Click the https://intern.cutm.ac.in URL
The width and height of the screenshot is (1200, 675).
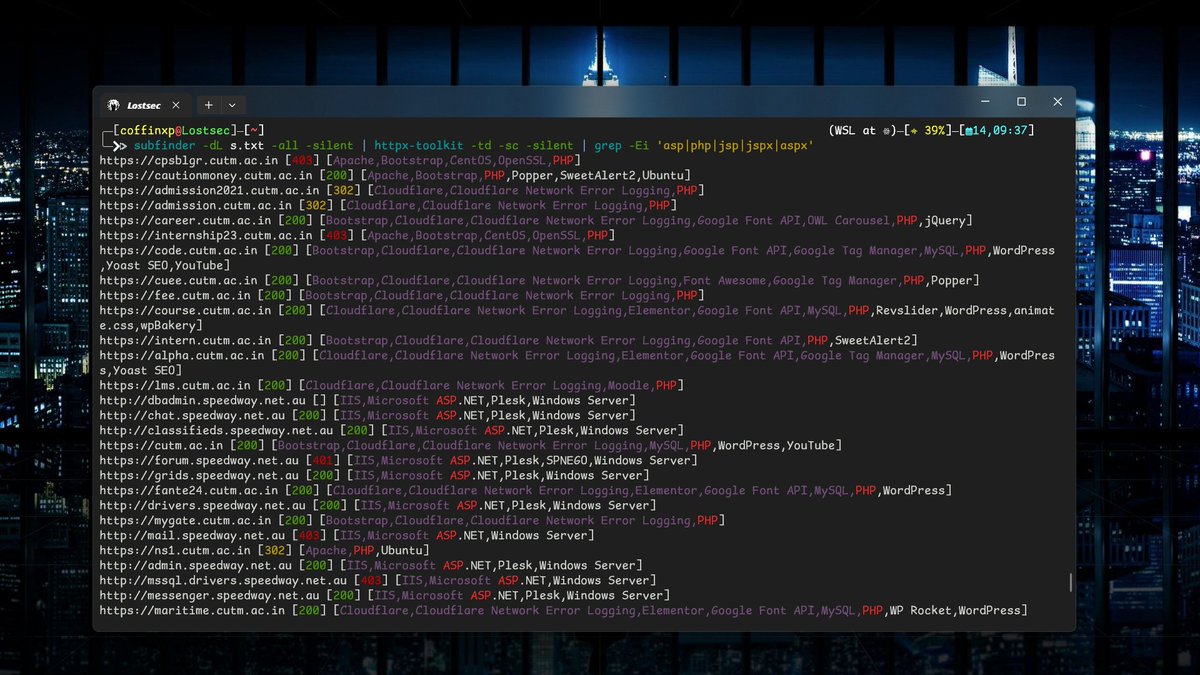pyautogui.click(x=186, y=341)
